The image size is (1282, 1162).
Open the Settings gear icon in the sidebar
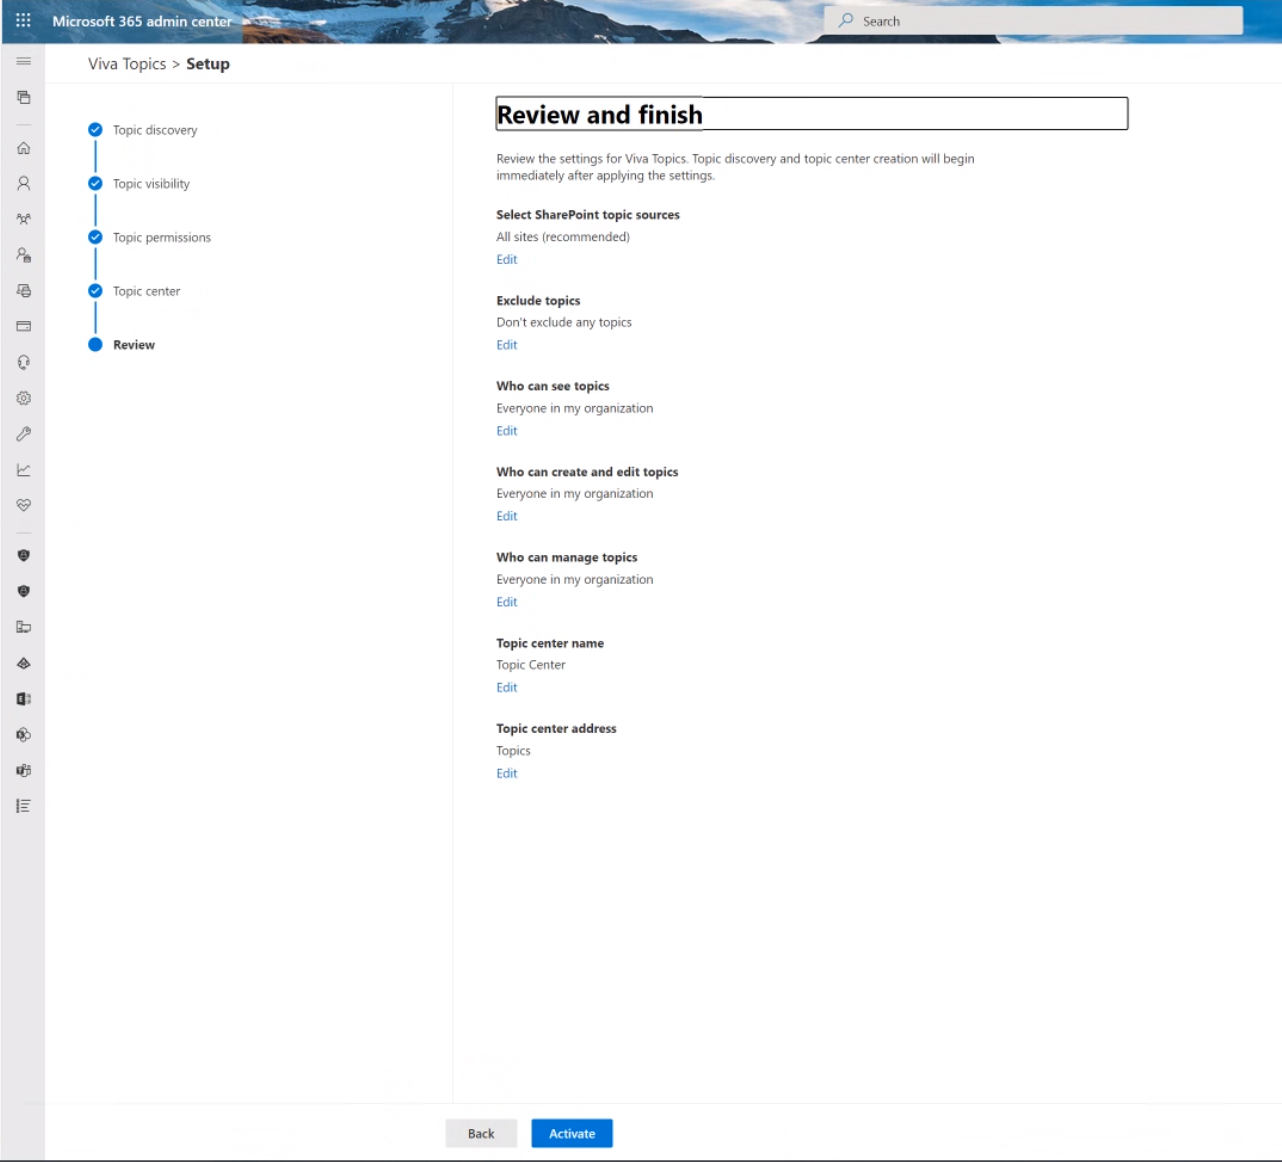[x=23, y=398]
